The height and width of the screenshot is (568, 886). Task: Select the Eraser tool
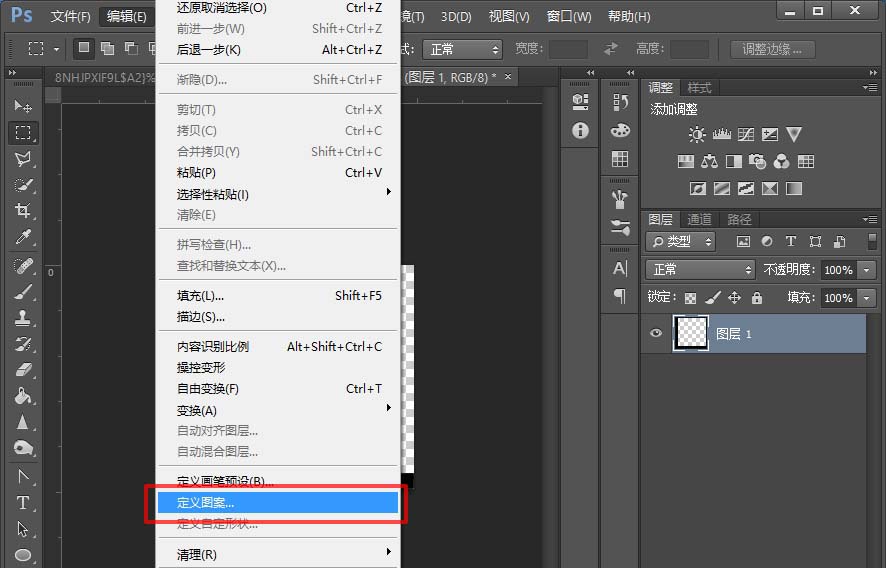point(23,370)
